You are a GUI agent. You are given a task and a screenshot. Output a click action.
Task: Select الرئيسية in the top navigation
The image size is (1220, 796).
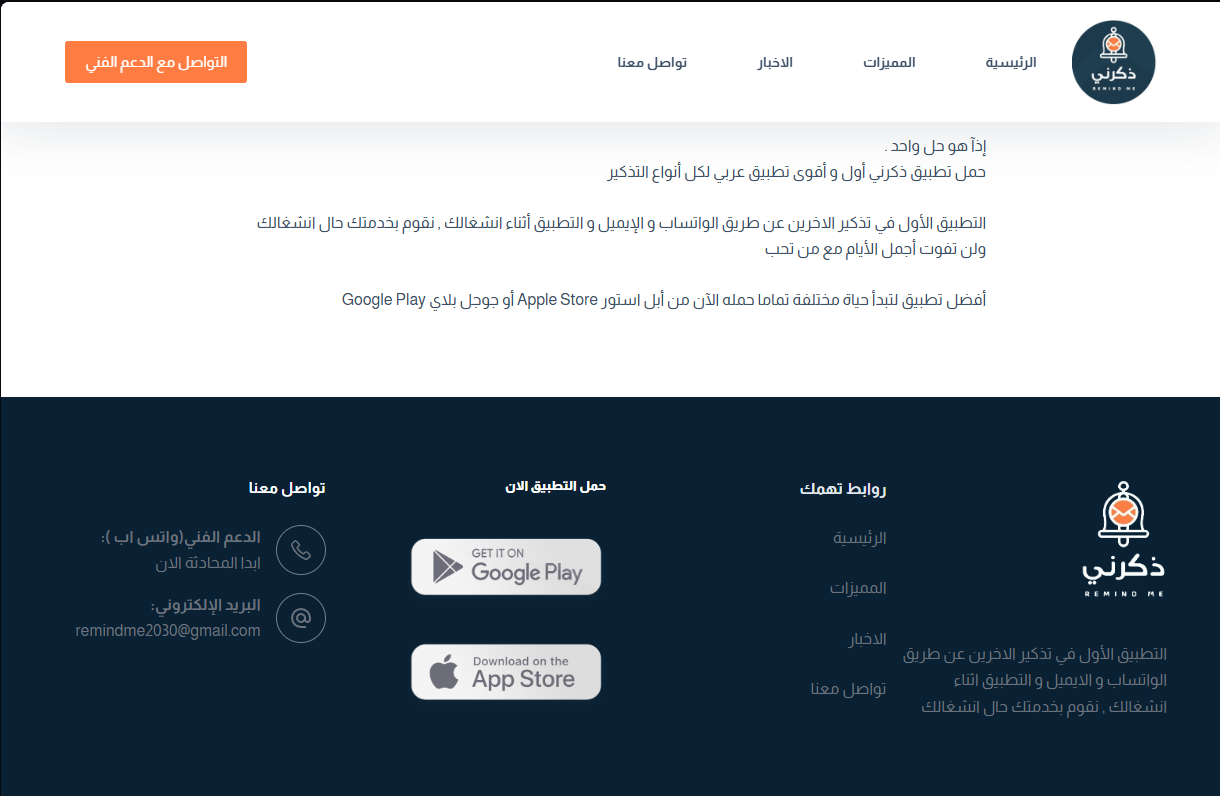1008,62
